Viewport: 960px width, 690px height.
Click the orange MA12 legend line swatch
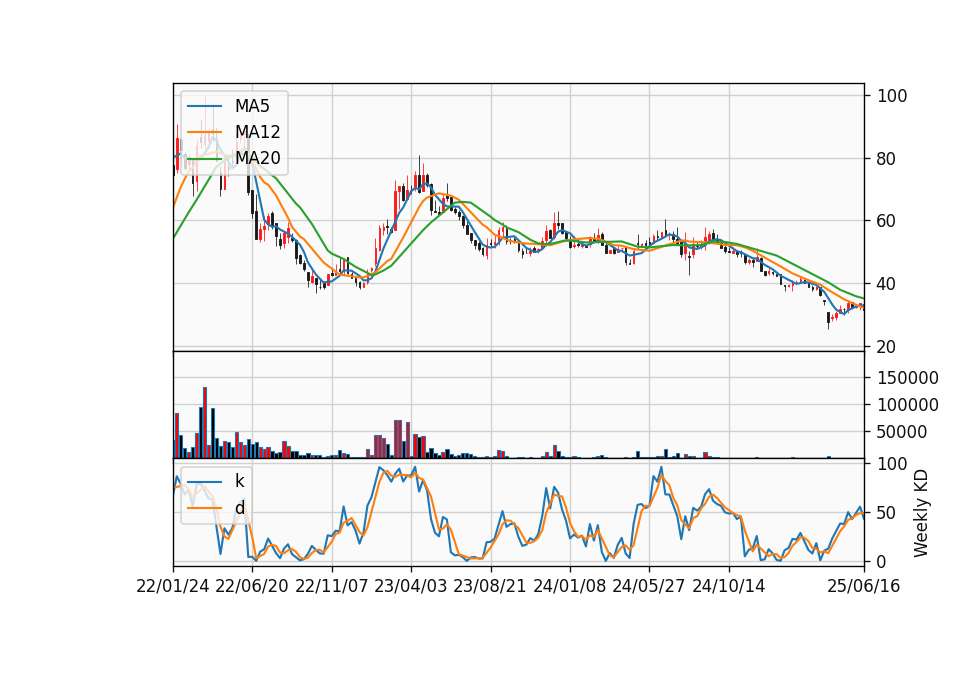pyautogui.click(x=204, y=132)
